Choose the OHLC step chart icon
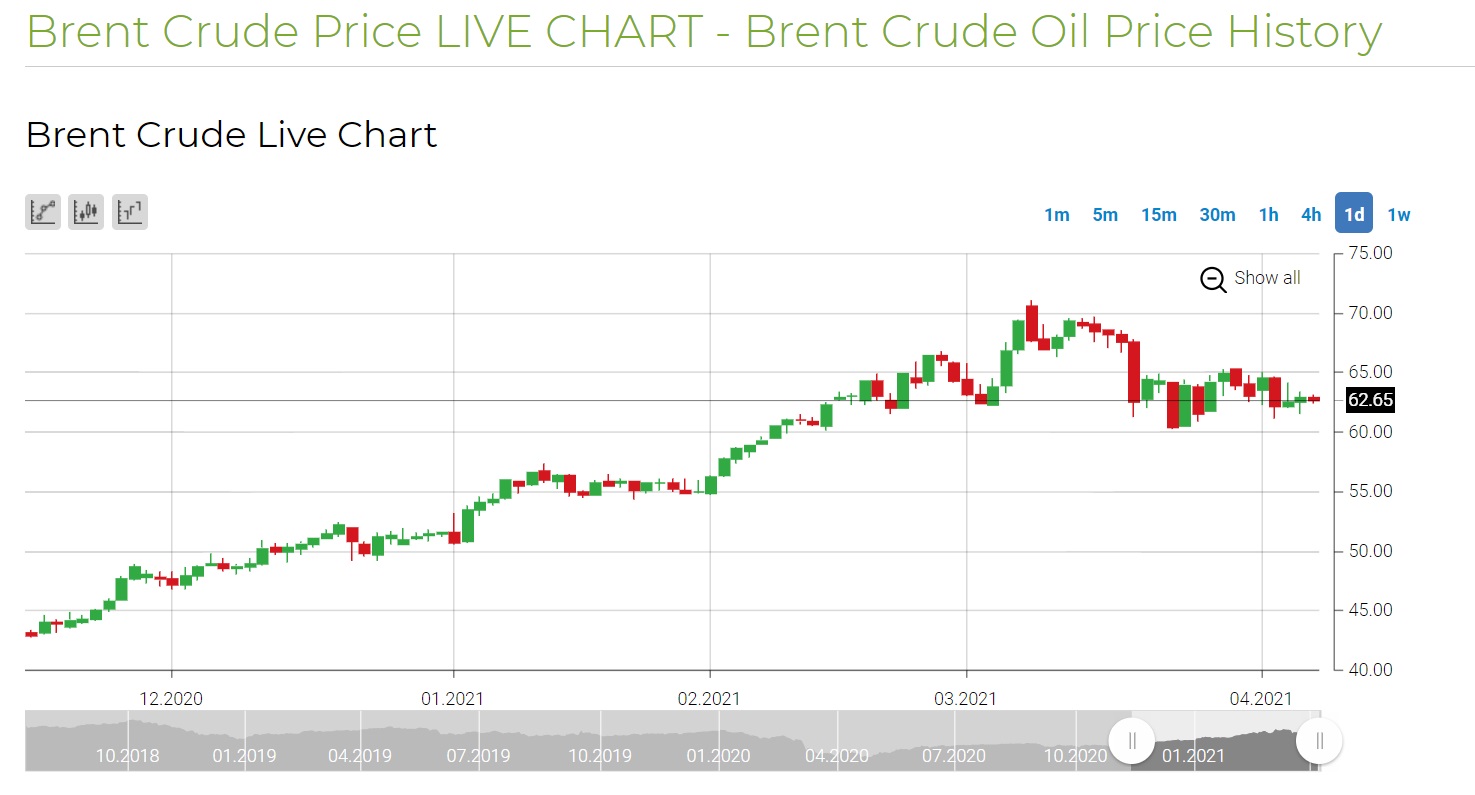Image resolution: width=1475 pixels, height=795 pixels. (130, 211)
